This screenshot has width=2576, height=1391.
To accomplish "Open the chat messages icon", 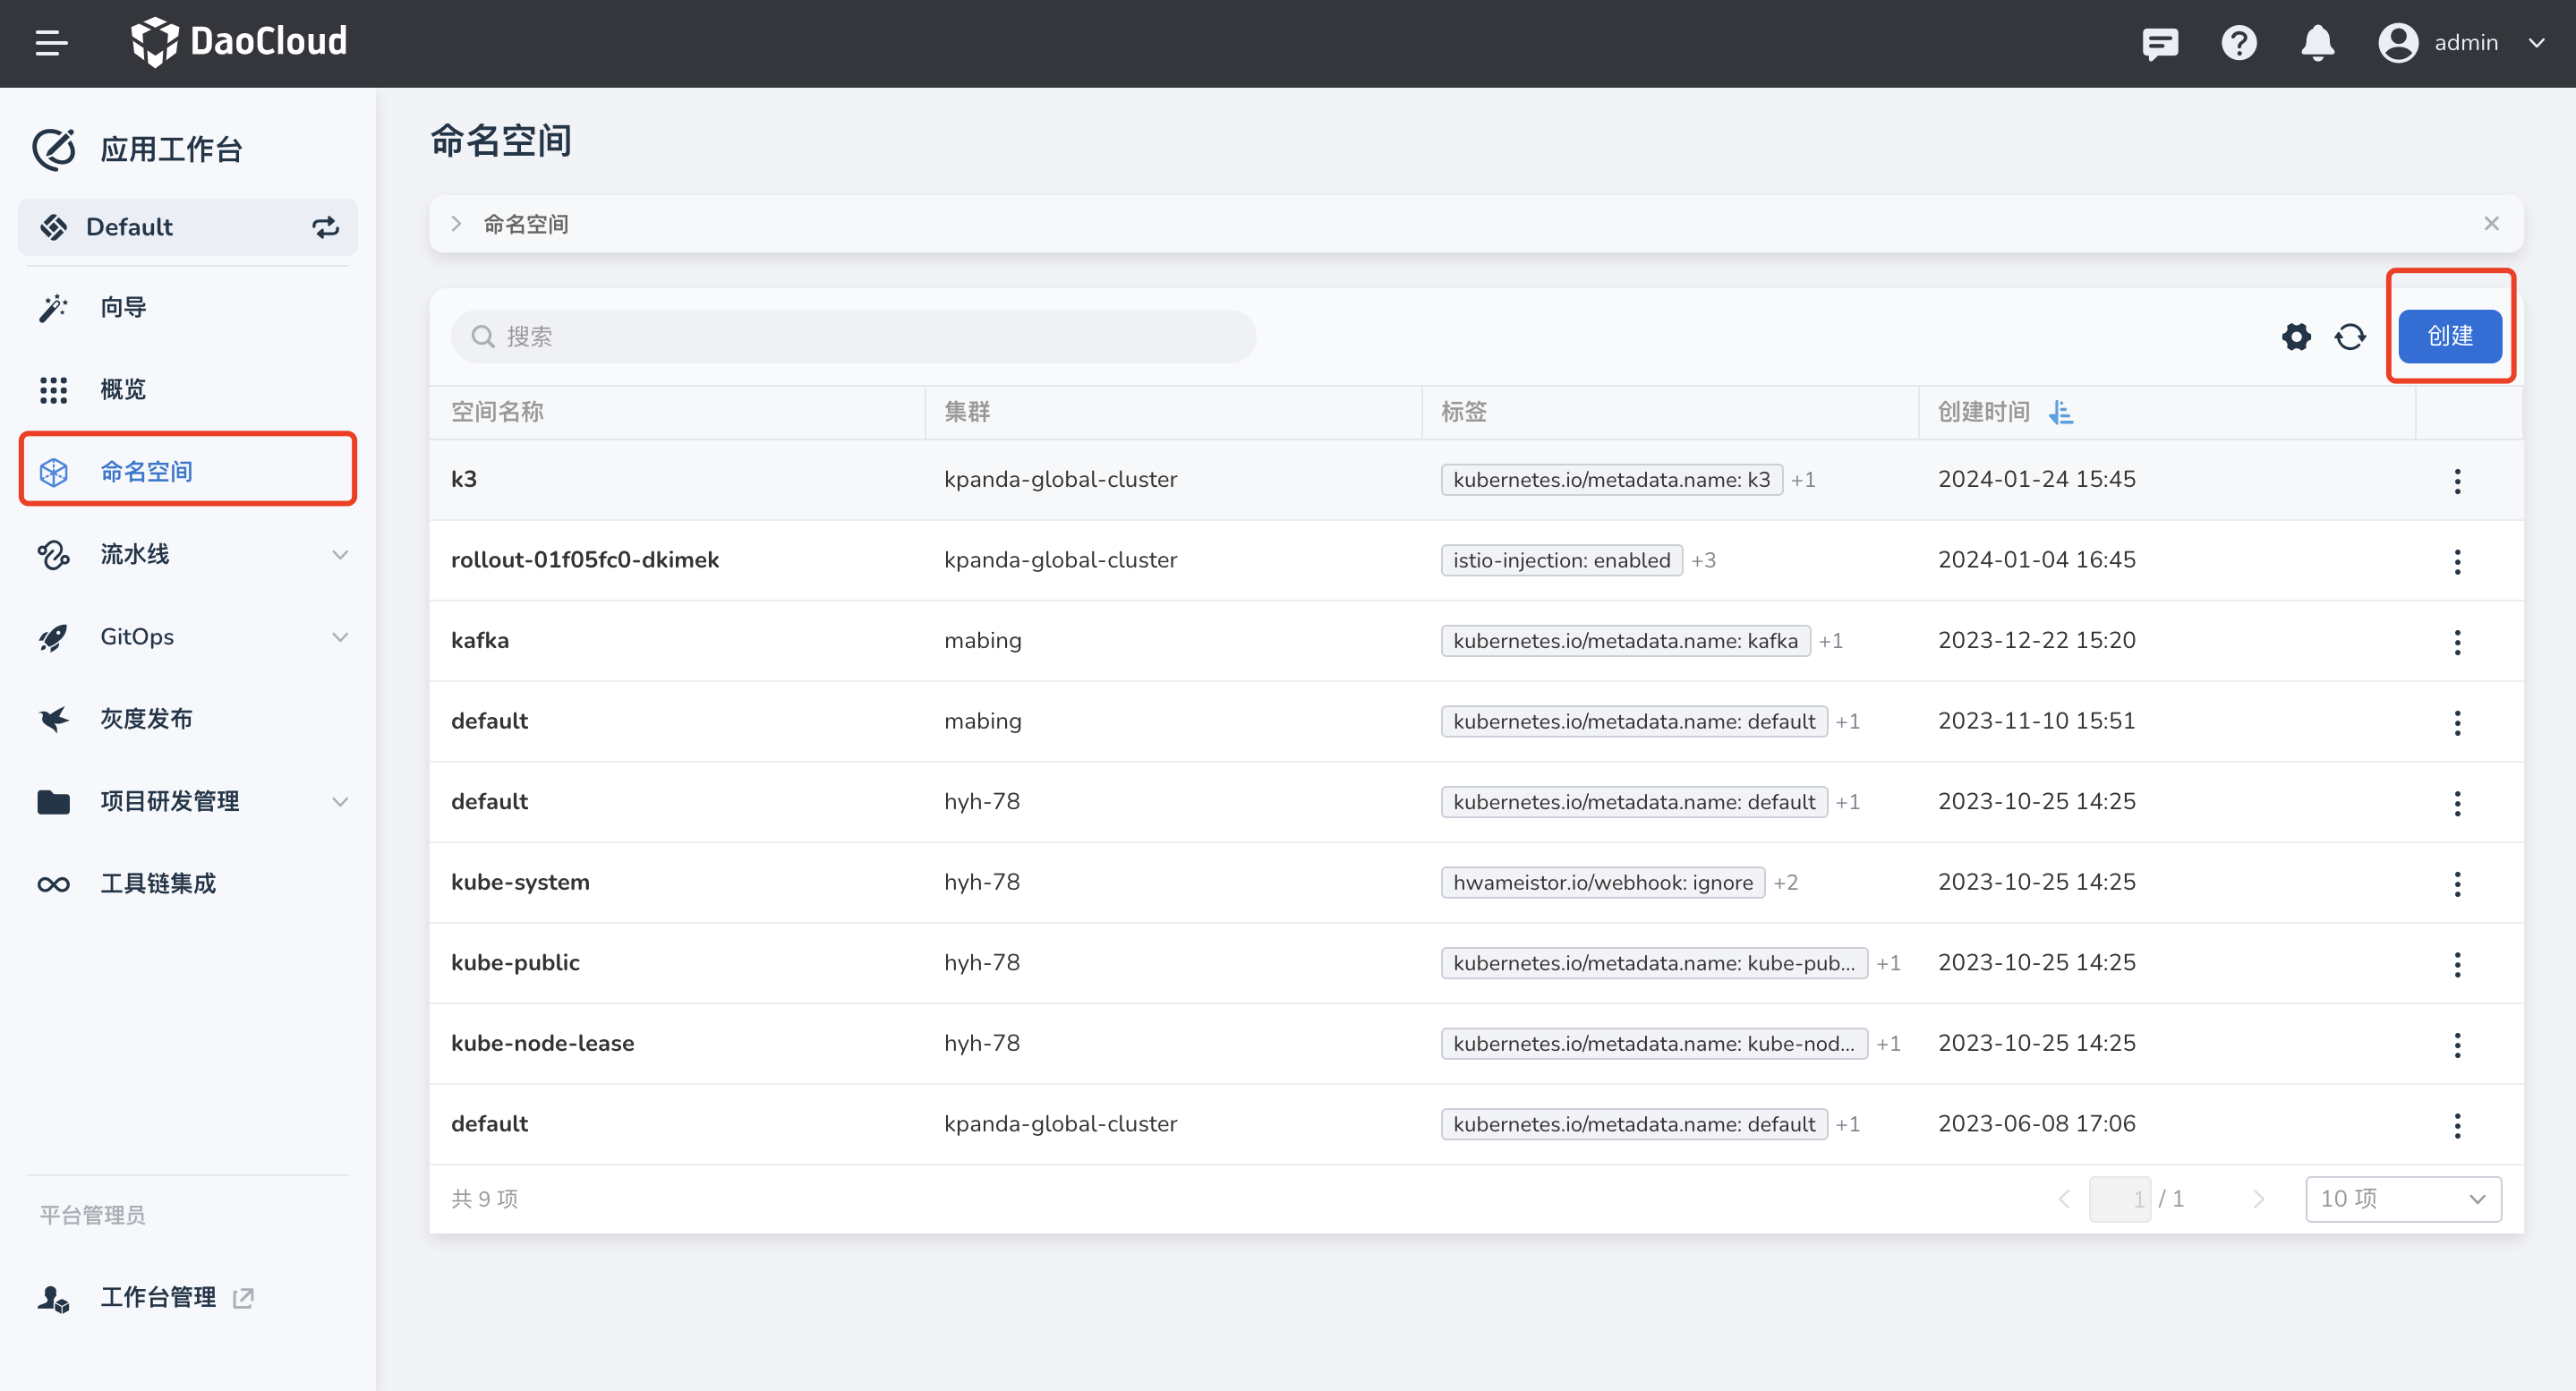I will click(2160, 43).
